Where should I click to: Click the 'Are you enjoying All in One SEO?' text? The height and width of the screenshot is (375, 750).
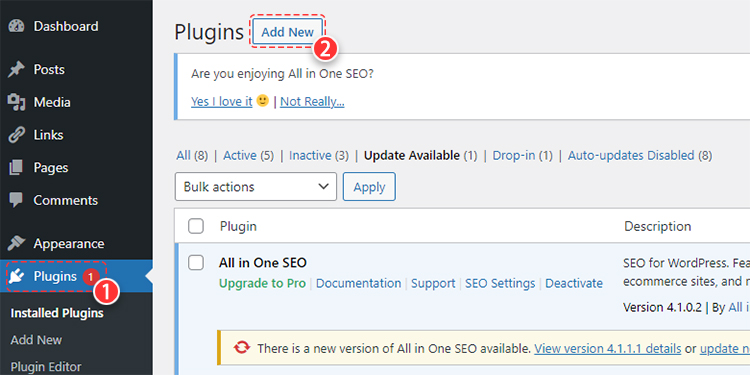coord(282,74)
